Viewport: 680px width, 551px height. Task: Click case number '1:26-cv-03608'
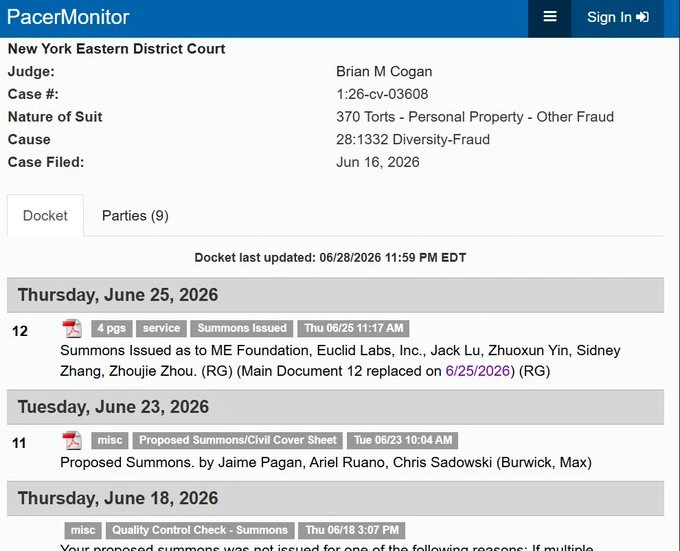tap(382, 94)
